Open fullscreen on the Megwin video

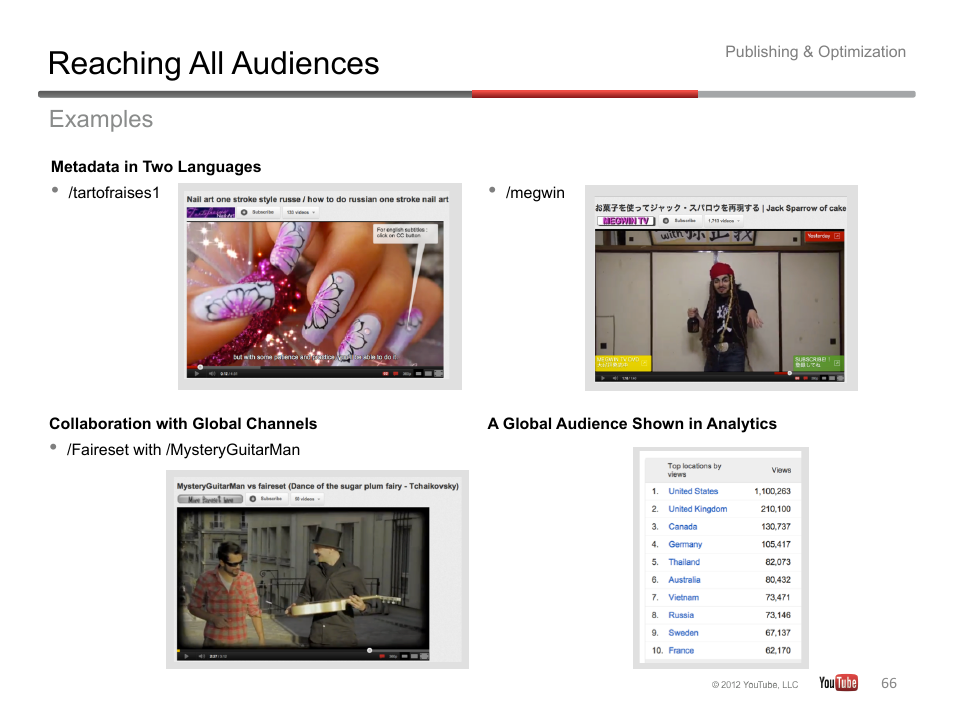tap(840, 378)
